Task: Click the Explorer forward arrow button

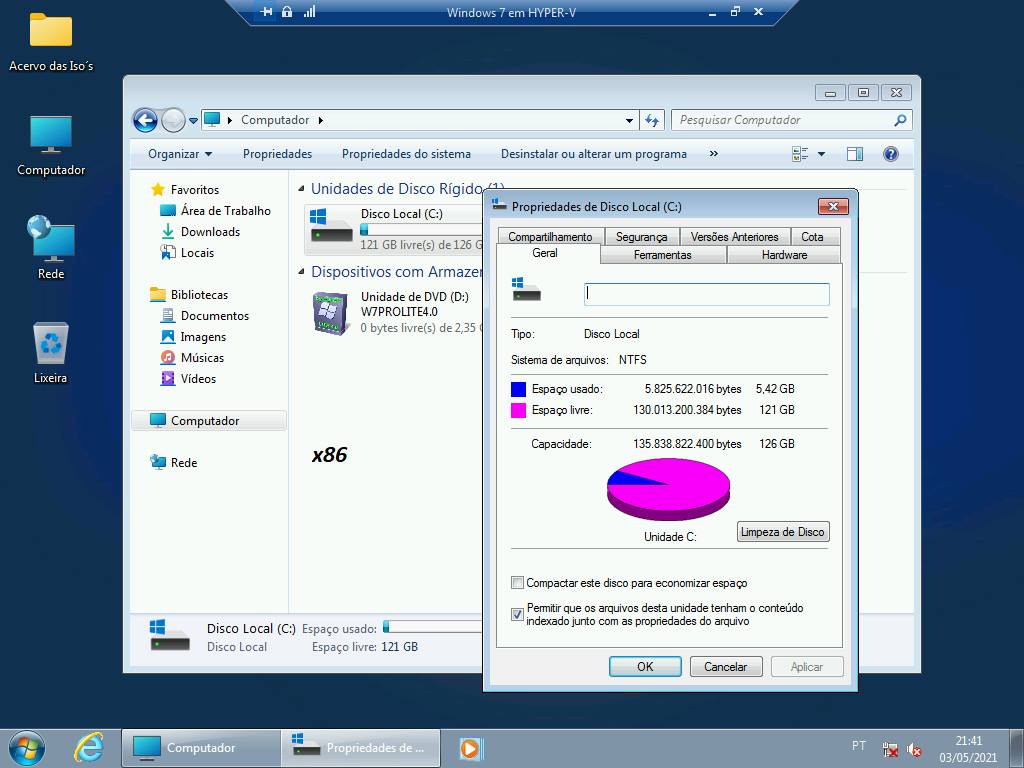Action: pos(173,120)
